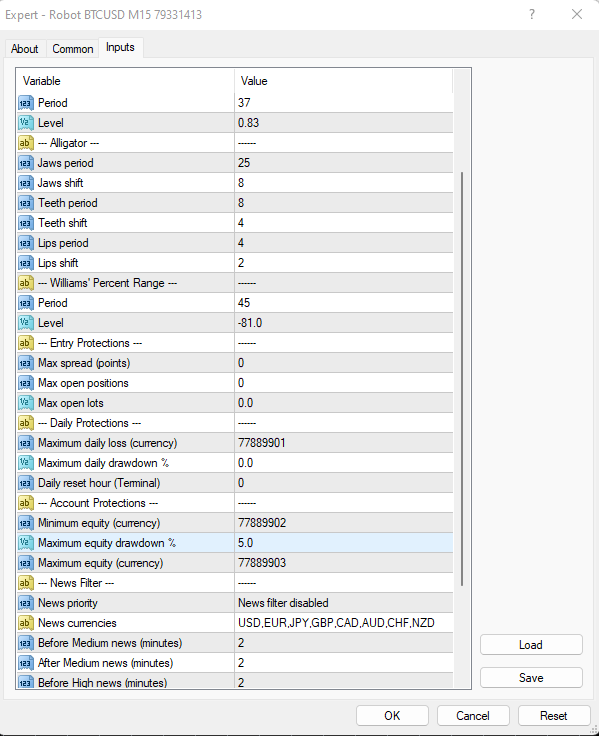The height and width of the screenshot is (736, 599).
Task: Click the string icon beside Williams' Percent Range
Action: 26,283
